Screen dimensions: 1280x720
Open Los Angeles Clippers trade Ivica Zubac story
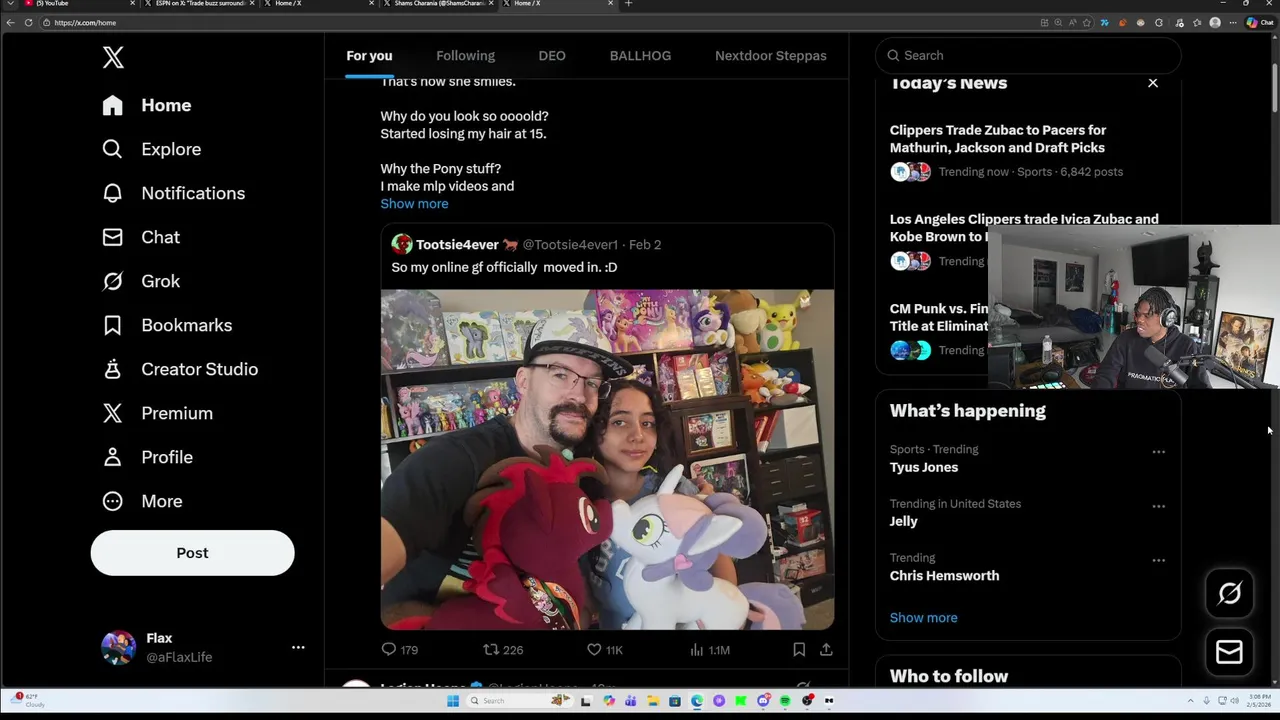1024,228
